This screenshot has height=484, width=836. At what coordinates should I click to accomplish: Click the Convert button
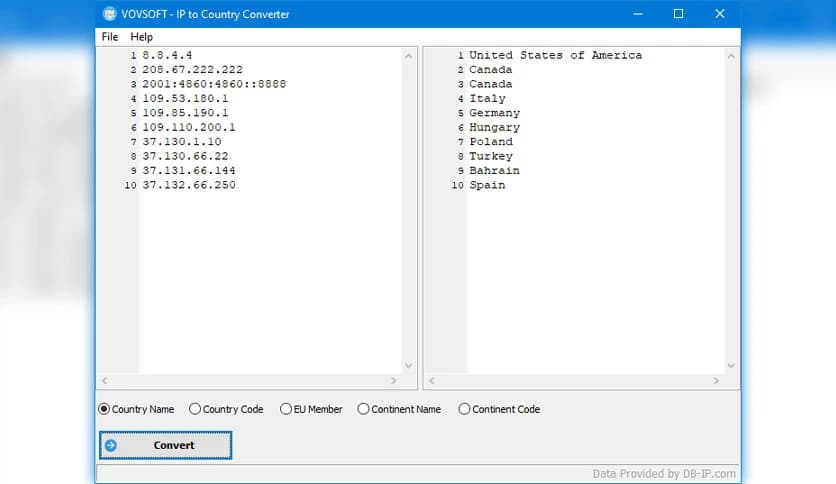coord(165,445)
